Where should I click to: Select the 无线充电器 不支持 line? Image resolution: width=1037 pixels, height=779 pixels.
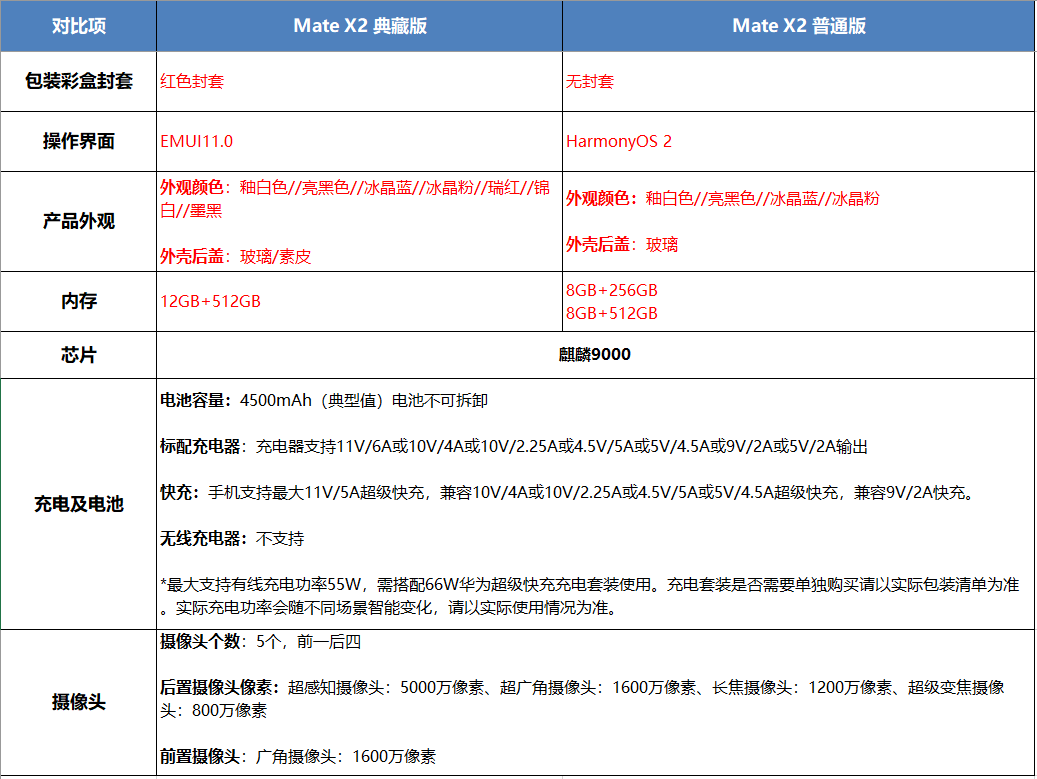232,539
